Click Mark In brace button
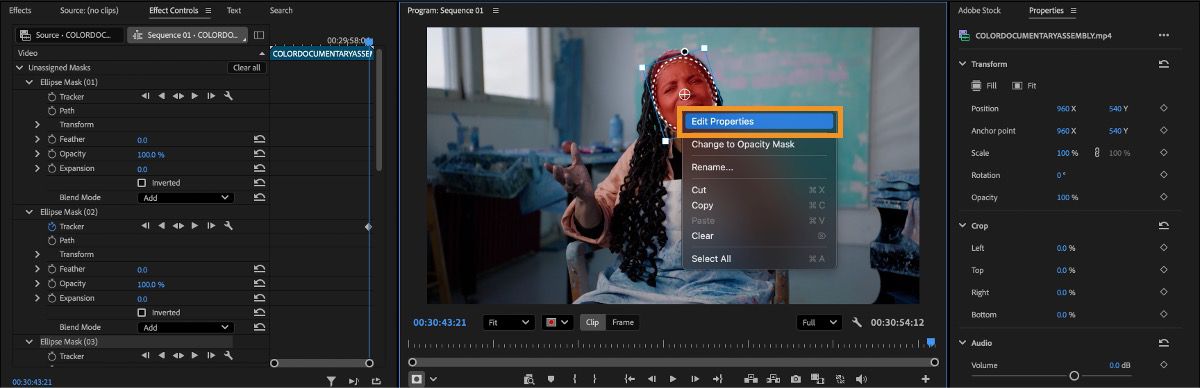 coord(575,379)
